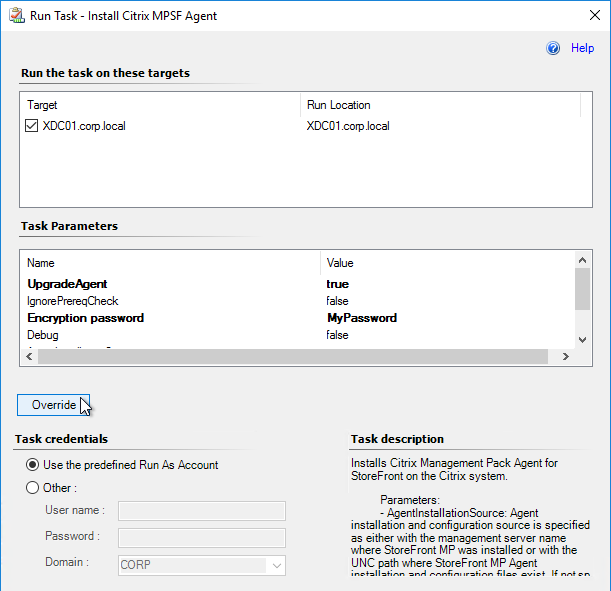The height and width of the screenshot is (591, 611).
Task: Select the Target column header
Action: click(160, 105)
